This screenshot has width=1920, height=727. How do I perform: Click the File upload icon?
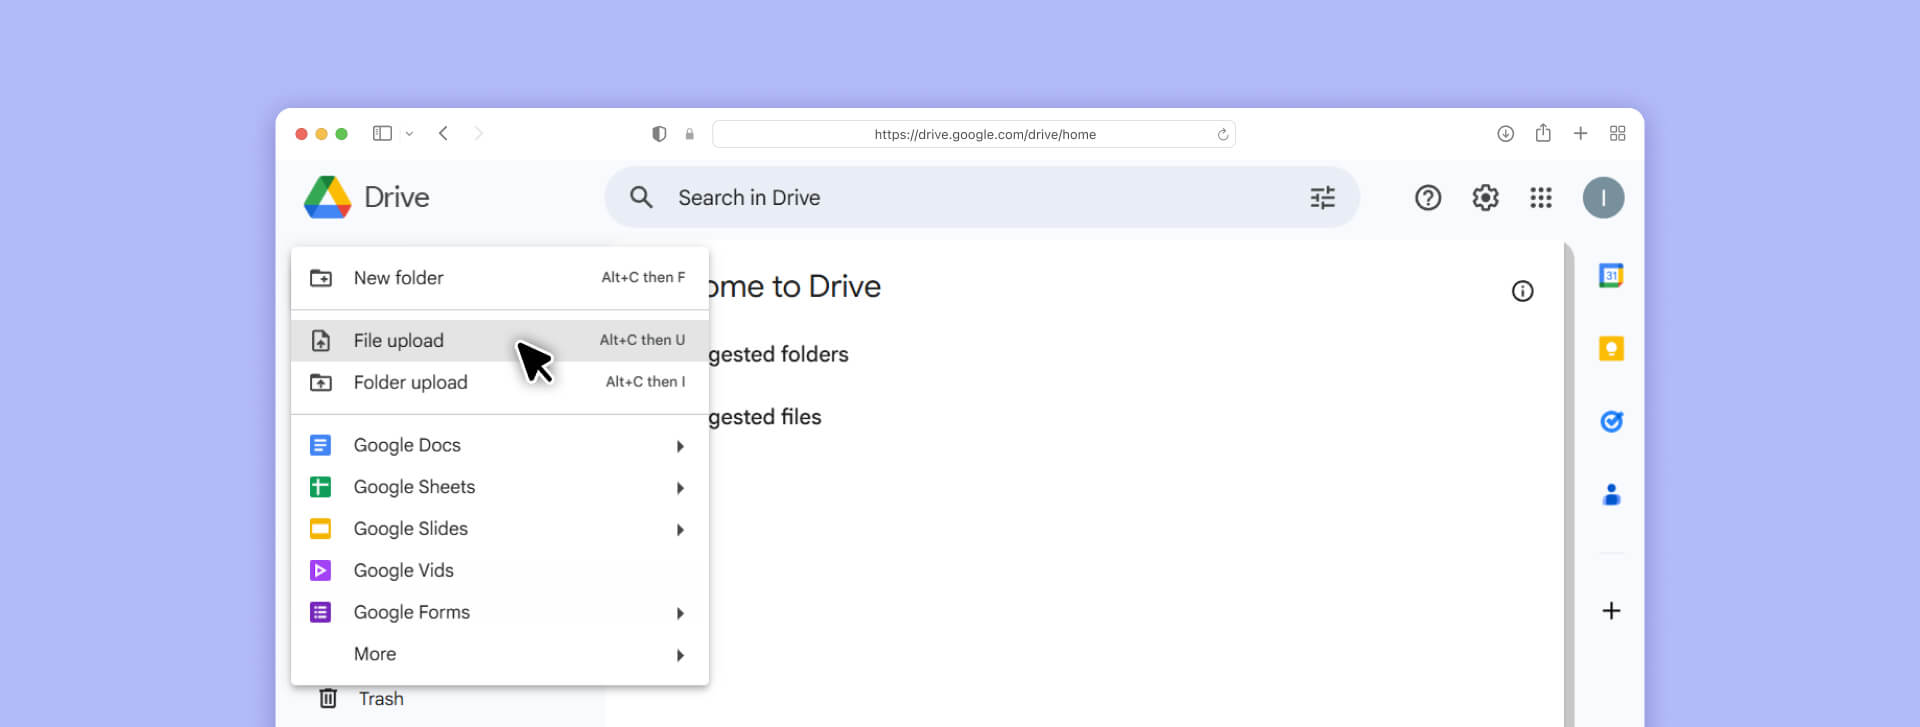click(x=321, y=341)
